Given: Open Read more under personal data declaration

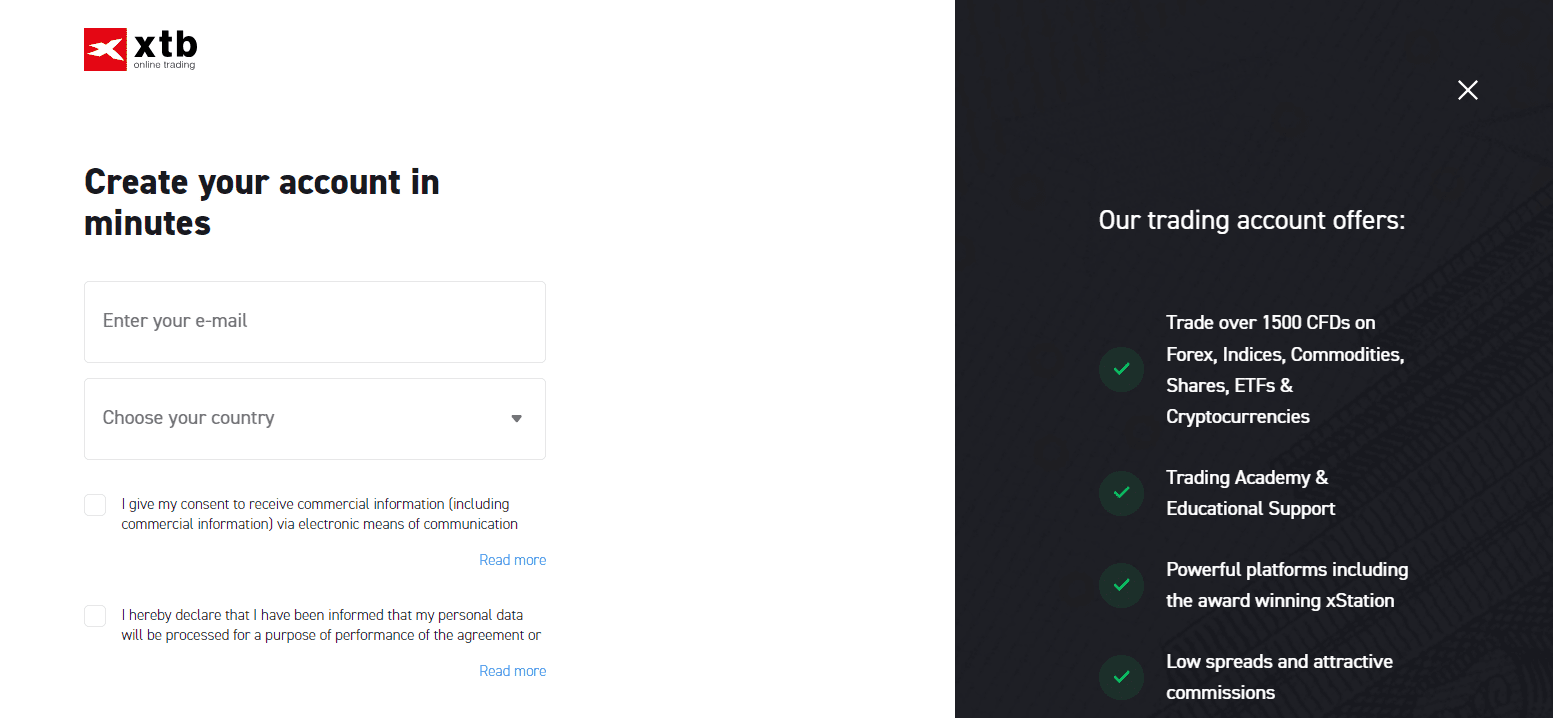Looking at the screenshot, I should point(512,671).
